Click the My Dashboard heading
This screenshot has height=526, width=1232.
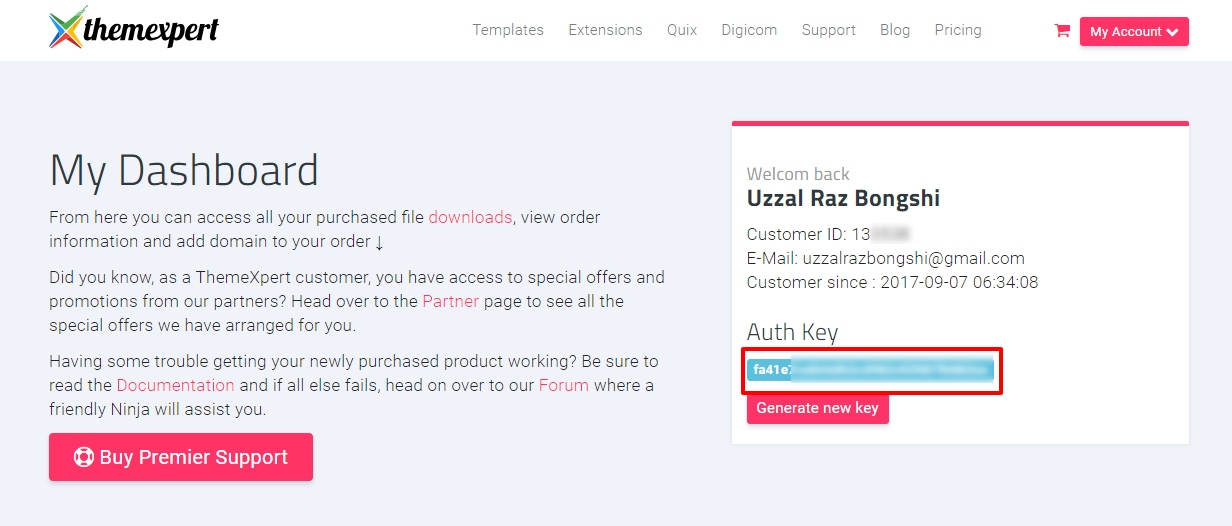click(184, 171)
